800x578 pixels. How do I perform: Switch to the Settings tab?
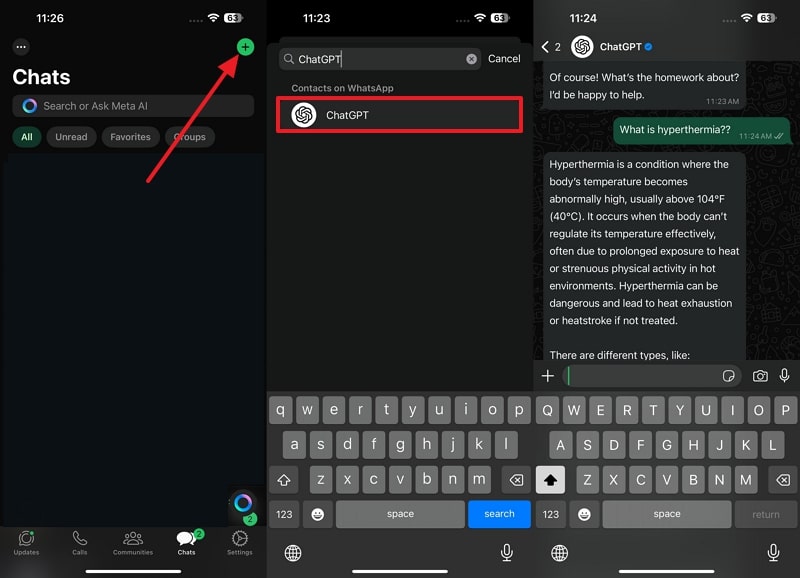click(x=239, y=545)
